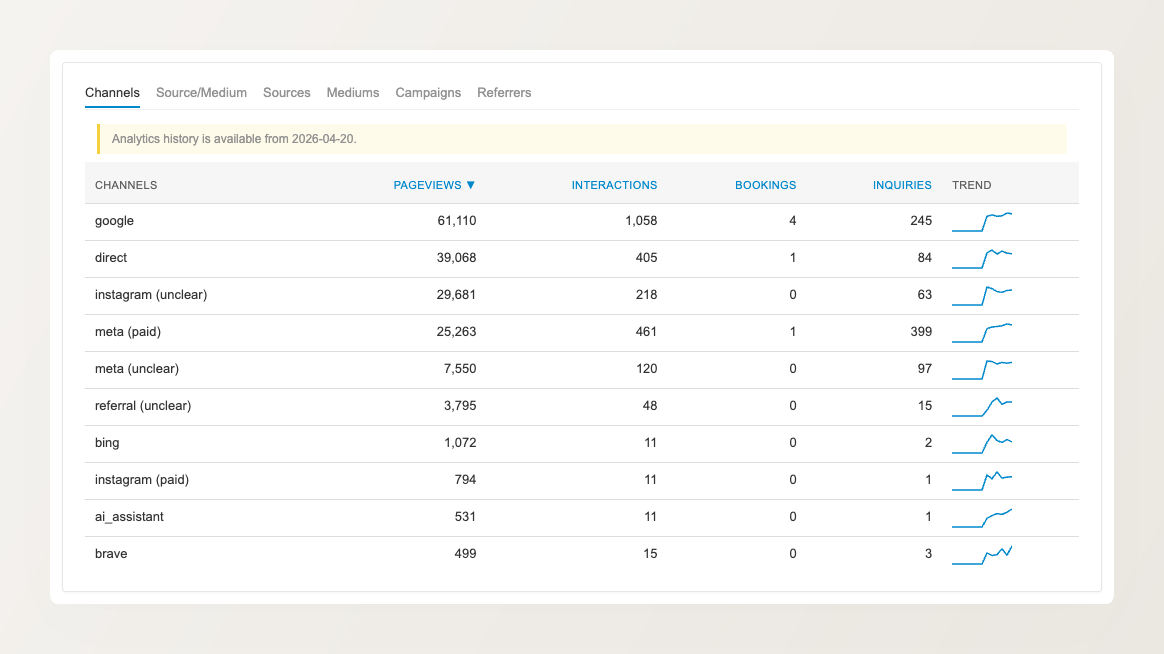Select the bing channel name
The width and height of the screenshot is (1164, 654).
[107, 443]
